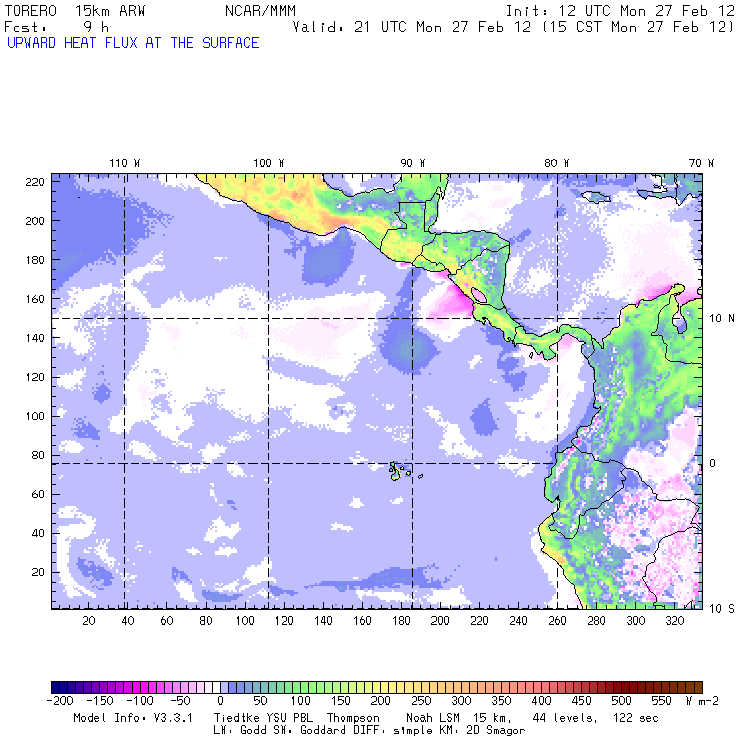Image resolution: width=740 pixels, height=740 pixels.
Task: Click the 'Model Info: V3.3.1' text
Action: (133, 718)
